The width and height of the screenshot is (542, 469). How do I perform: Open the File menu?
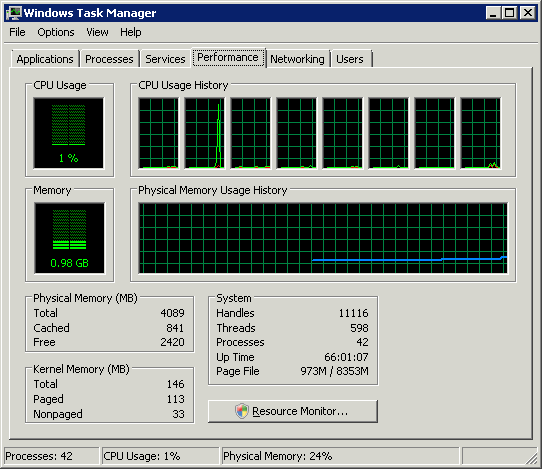click(x=17, y=32)
